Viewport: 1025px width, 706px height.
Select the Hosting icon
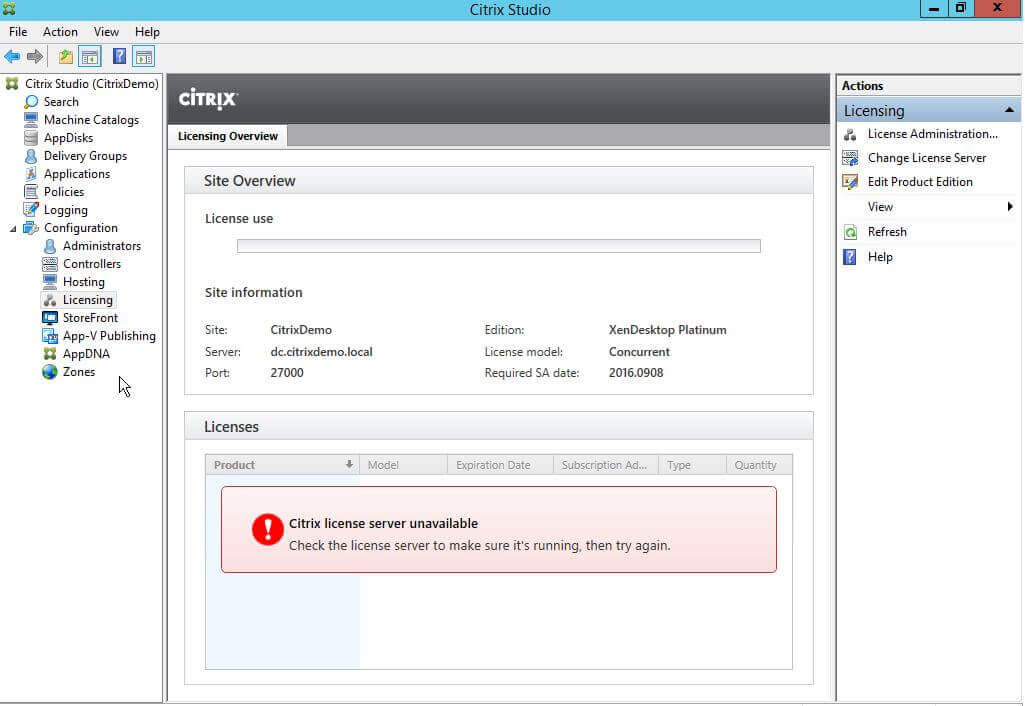point(50,282)
